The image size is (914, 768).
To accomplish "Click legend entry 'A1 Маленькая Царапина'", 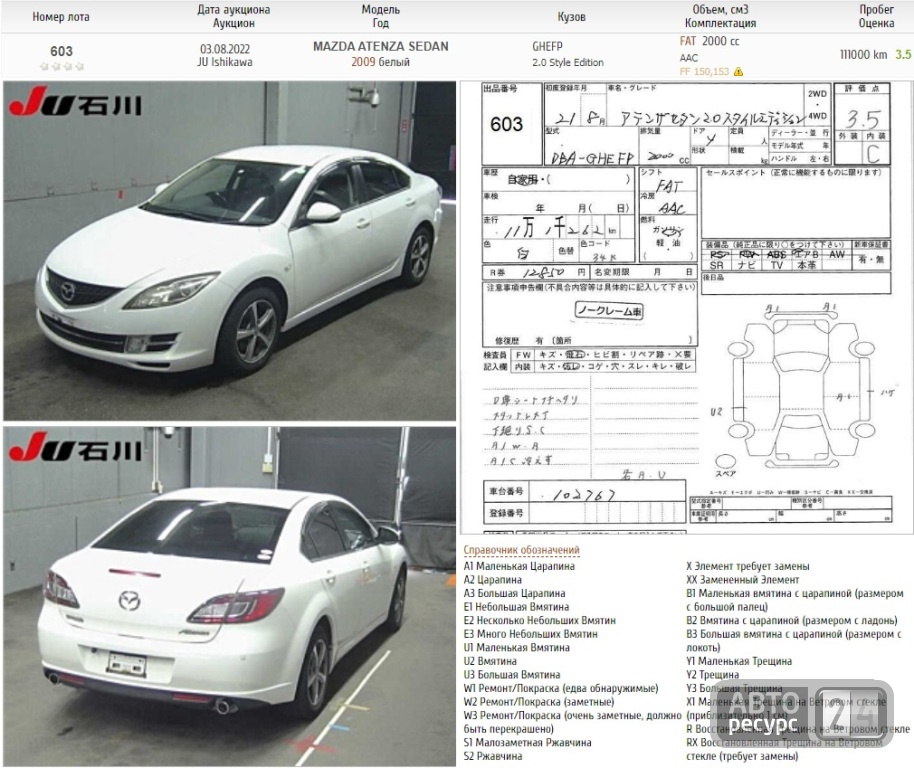I will point(519,566).
